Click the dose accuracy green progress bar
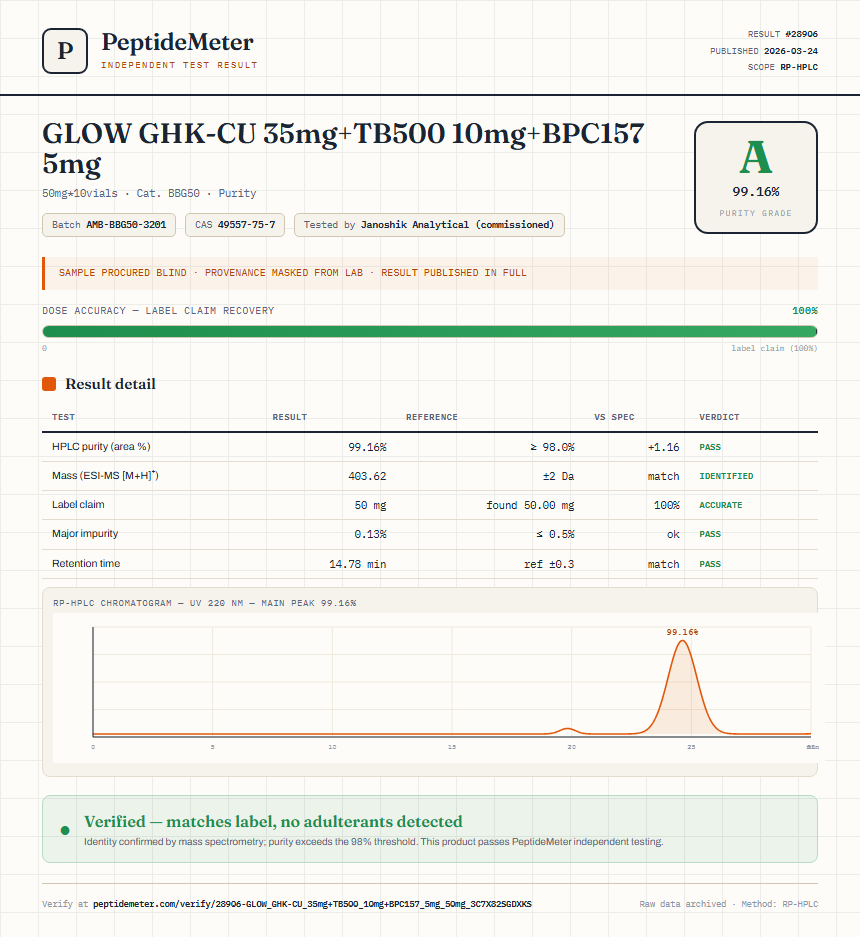Screen dimensions: 860x937 pyautogui.click(x=430, y=332)
